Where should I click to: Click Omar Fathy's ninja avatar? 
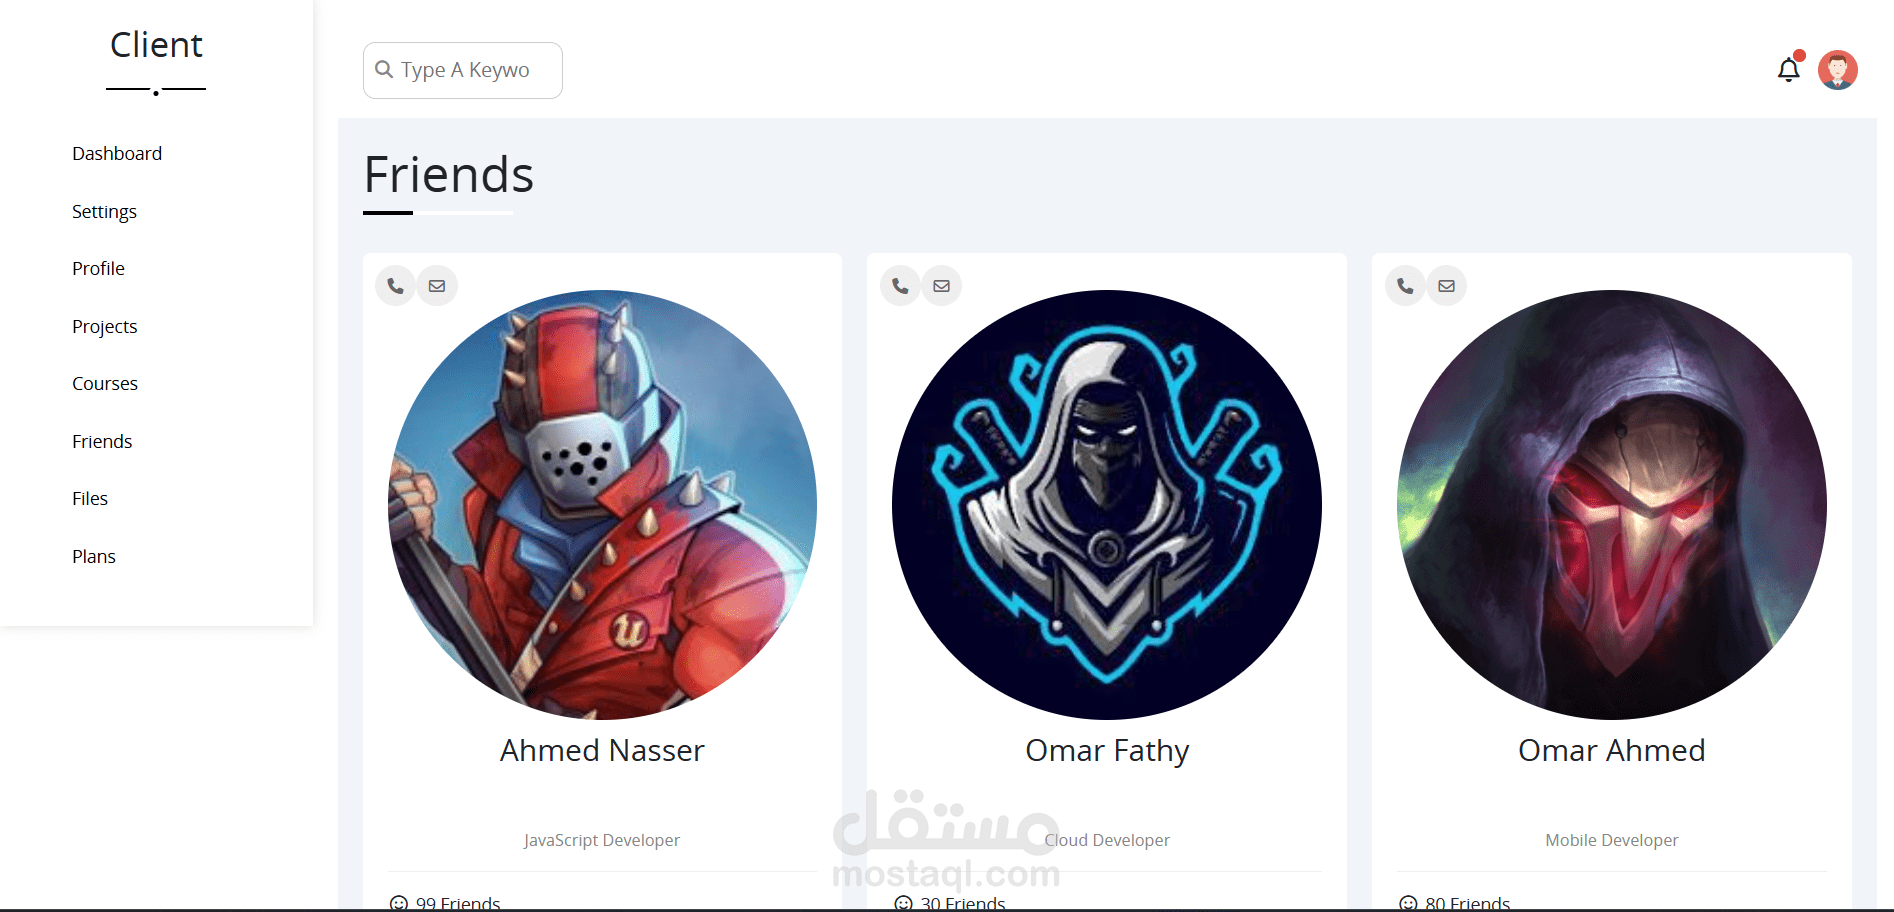point(1107,504)
